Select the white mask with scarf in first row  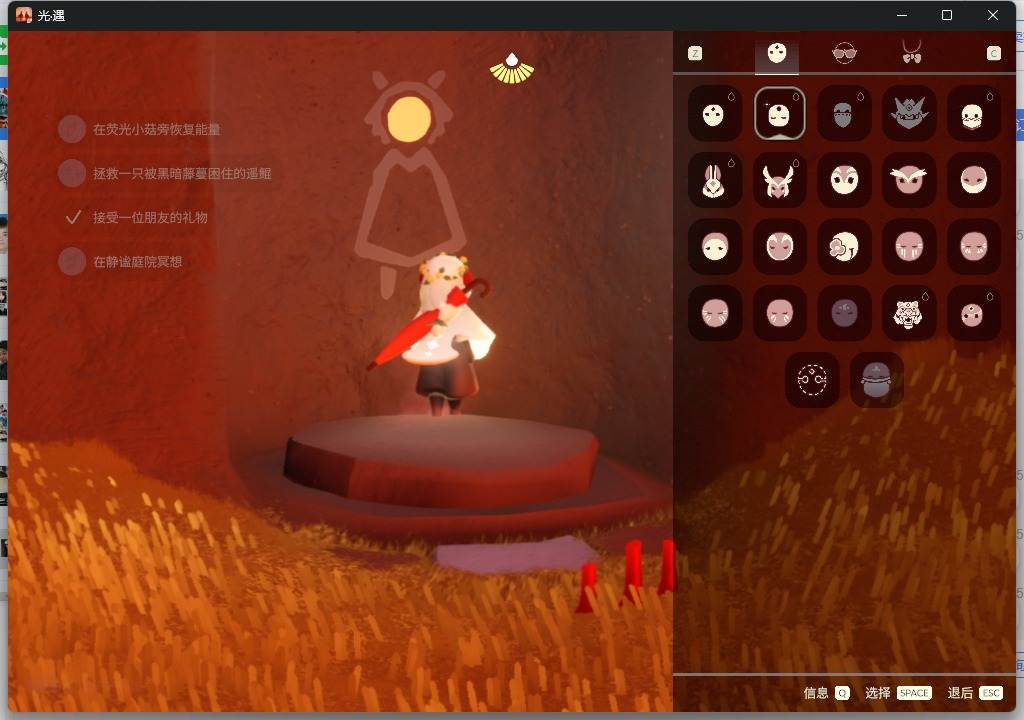[973, 113]
